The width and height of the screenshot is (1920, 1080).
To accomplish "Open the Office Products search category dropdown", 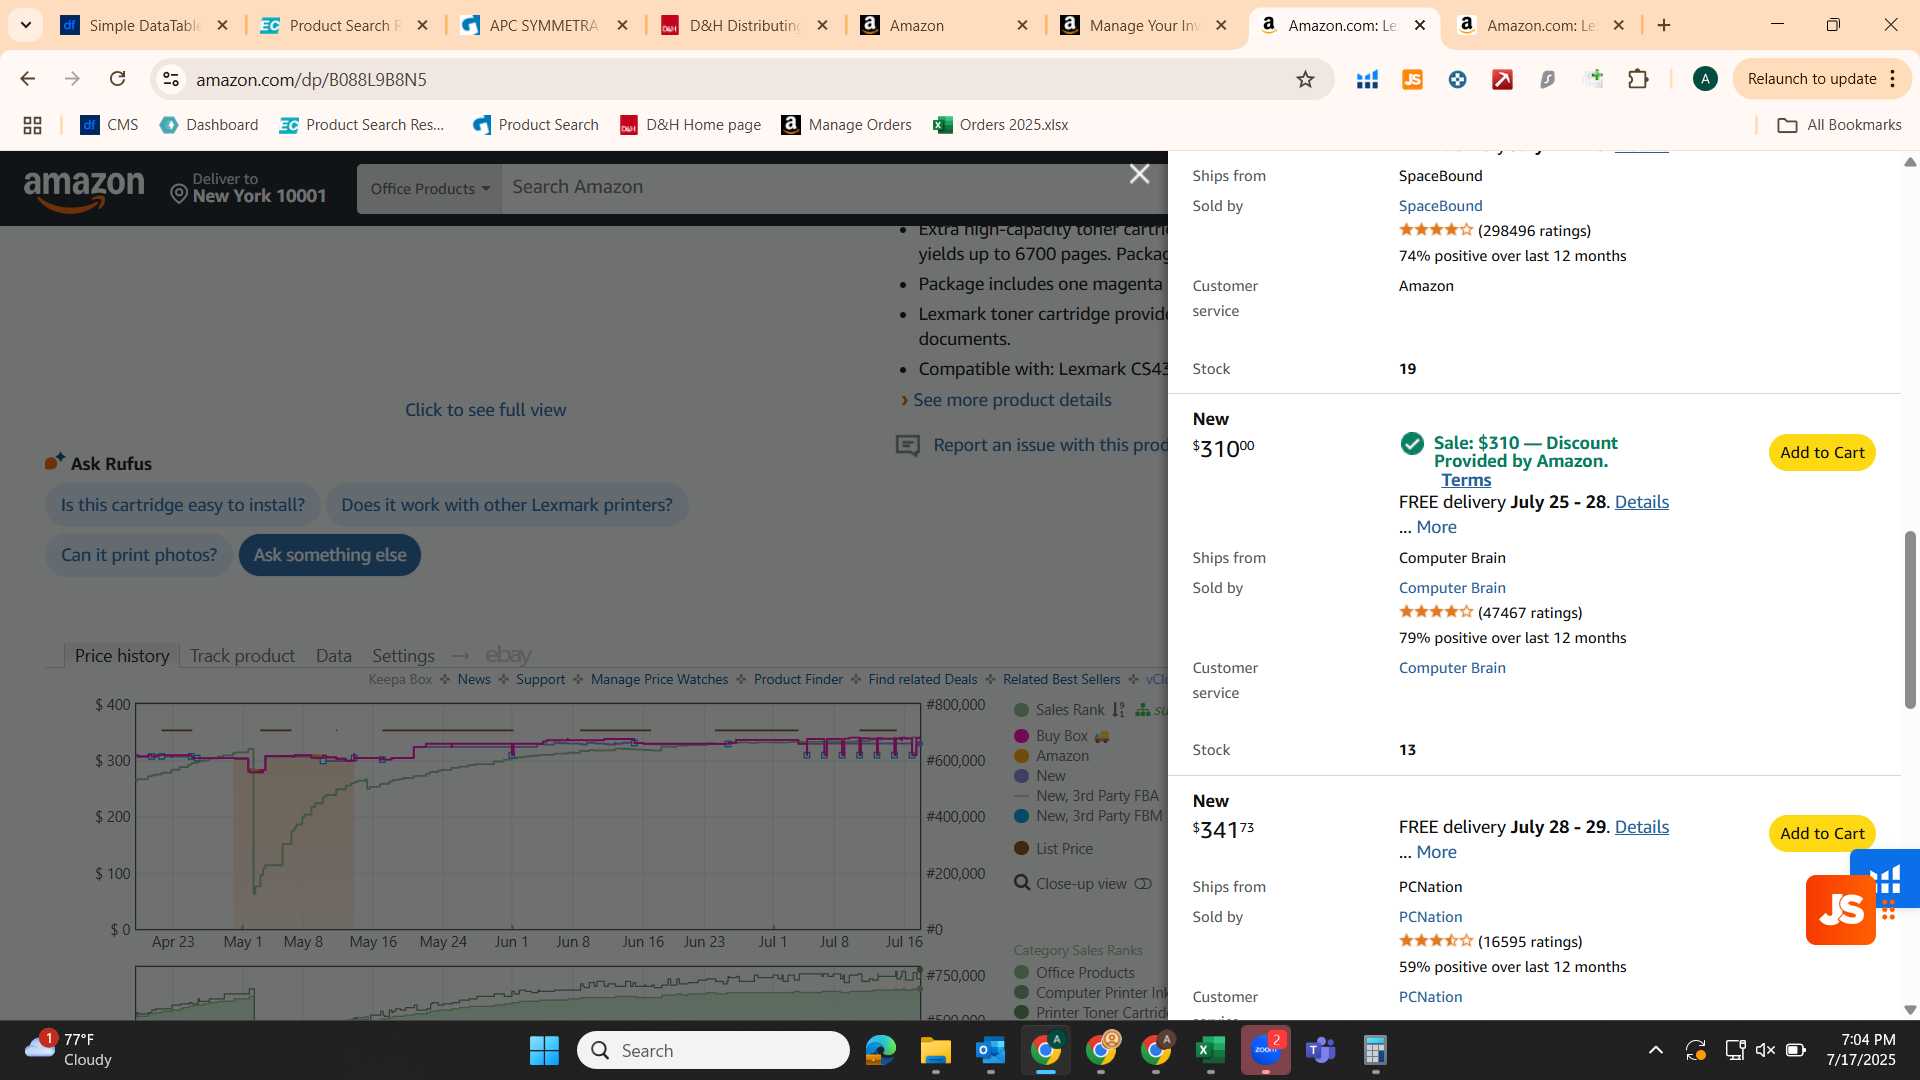I will point(429,188).
